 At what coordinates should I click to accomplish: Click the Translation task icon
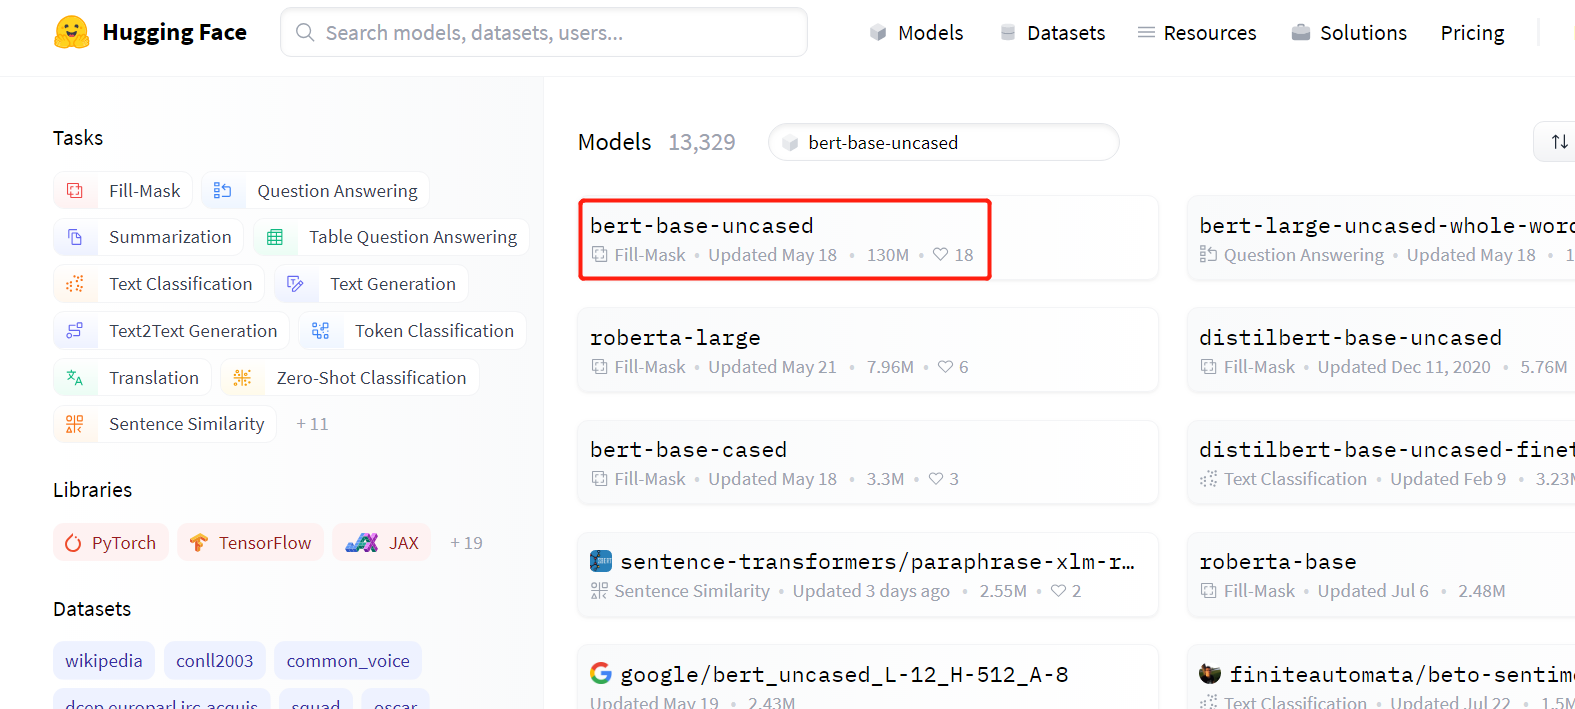pyautogui.click(x=75, y=378)
